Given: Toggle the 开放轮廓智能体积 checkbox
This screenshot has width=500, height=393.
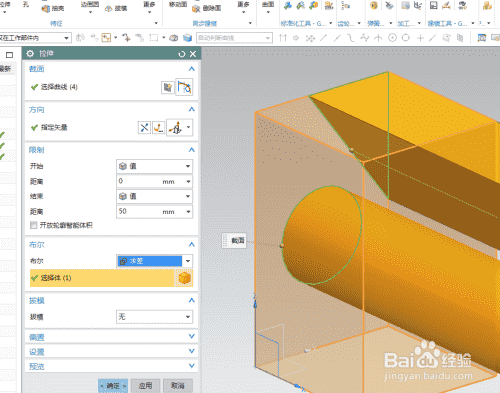Looking at the screenshot, I should (x=33, y=225).
